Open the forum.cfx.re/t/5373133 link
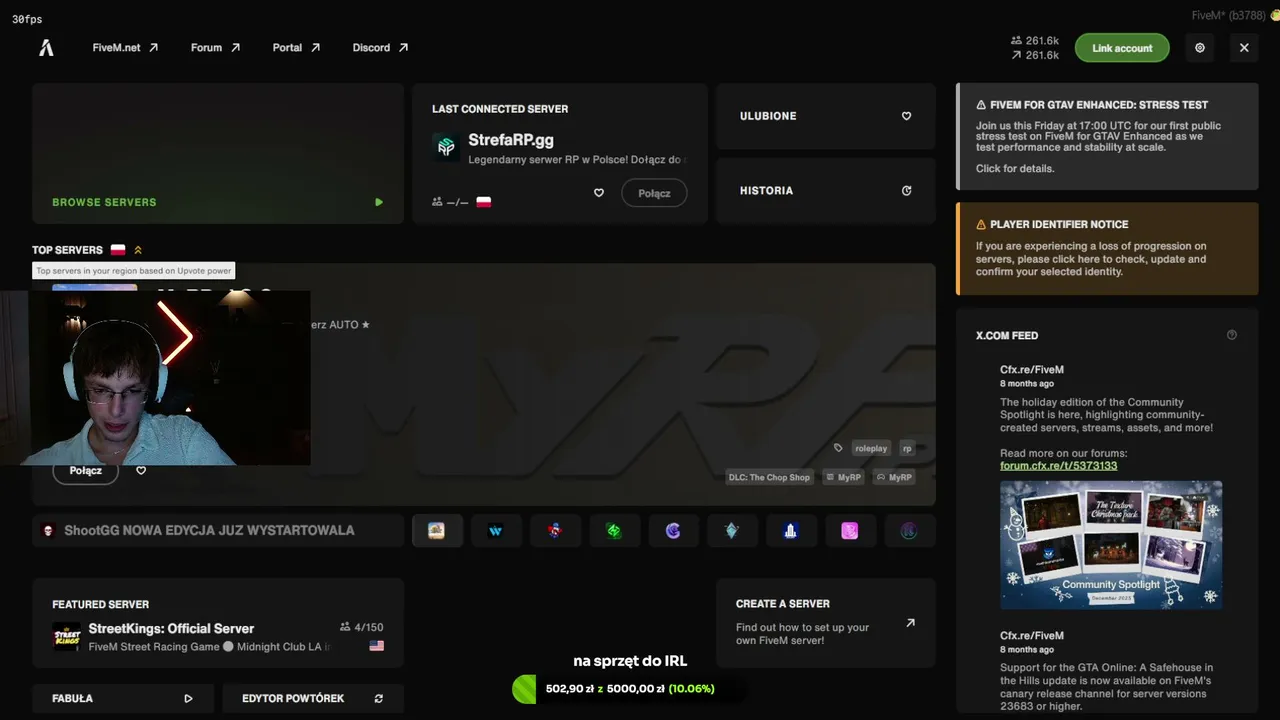Viewport: 1280px width, 720px height. point(1058,465)
